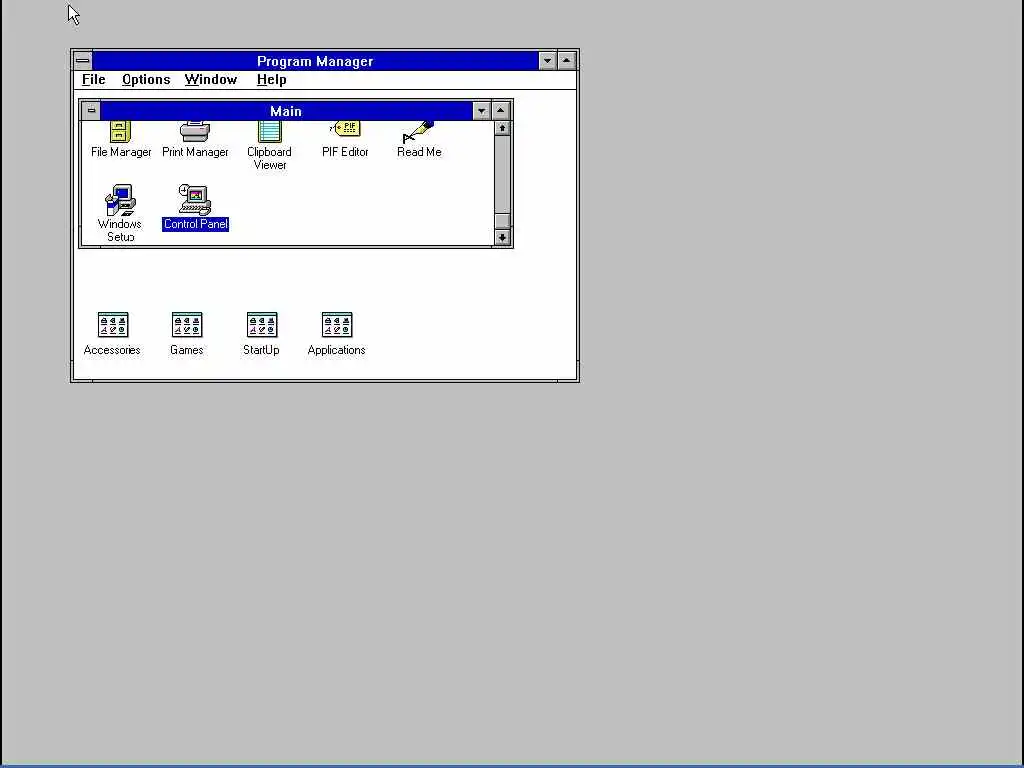Select the PIF Editor icon
This screenshot has width=1024, height=768.
click(x=345, y=139)
